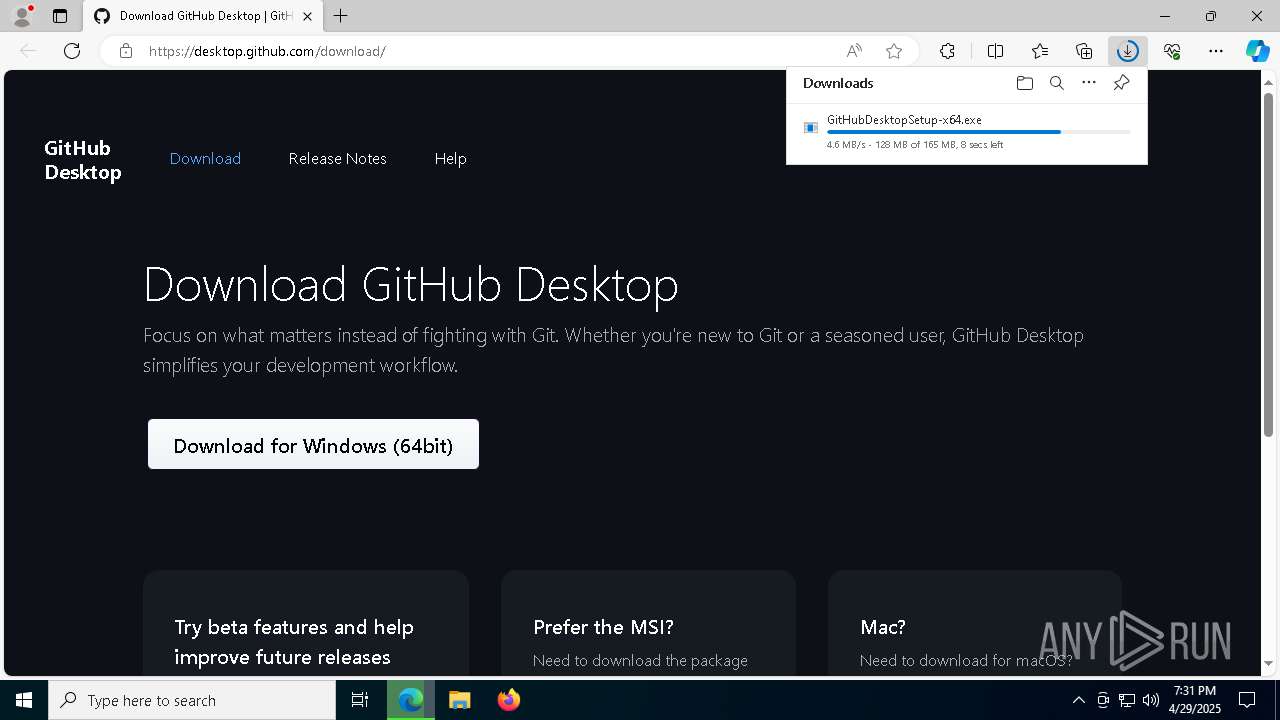Open more options in Downloads panel
The image size is (1280, 720).
[1089, 83]
